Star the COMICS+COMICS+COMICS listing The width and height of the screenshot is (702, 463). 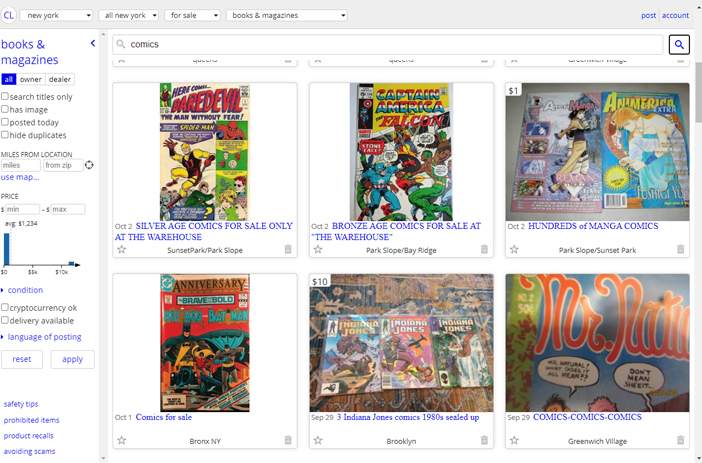[514, 440]
